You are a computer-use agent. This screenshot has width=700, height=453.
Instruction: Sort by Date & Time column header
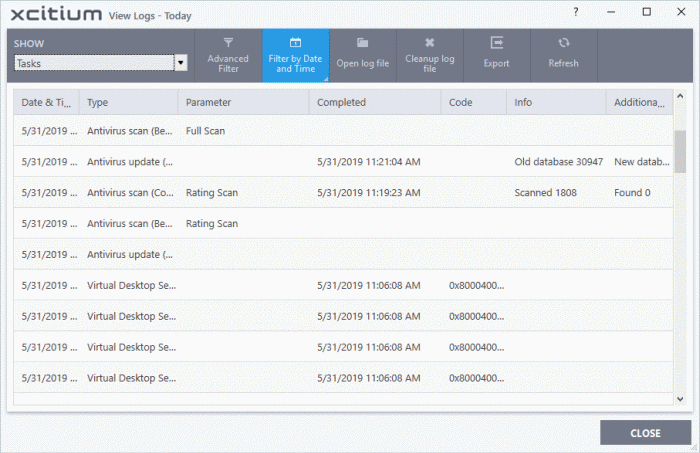46,103
